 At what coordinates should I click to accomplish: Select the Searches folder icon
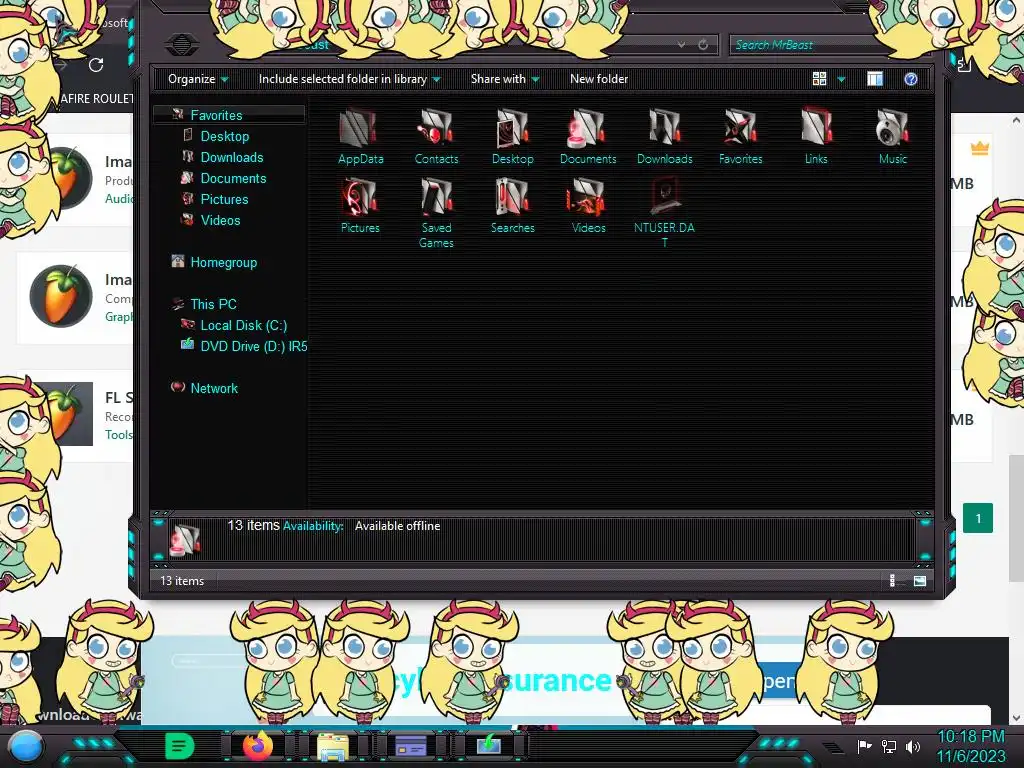pyautogui.click(x=513, y=197)
